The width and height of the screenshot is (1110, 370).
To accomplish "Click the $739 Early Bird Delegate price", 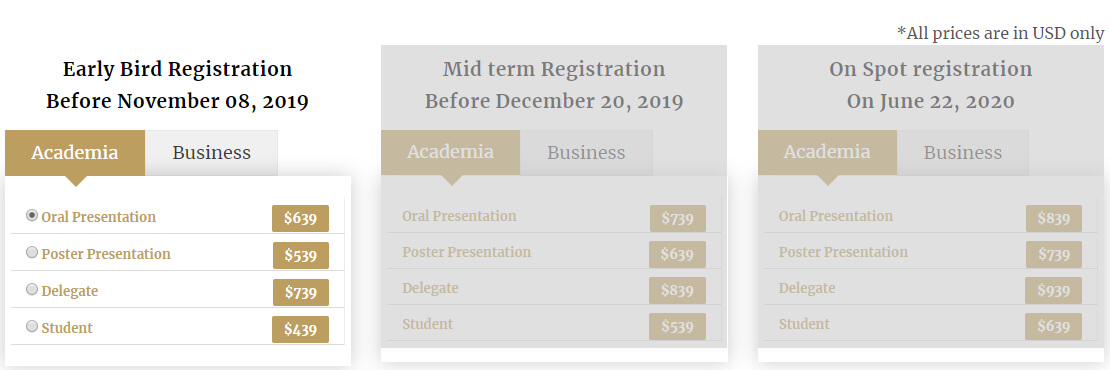I will pyautogui.click(x=300, y=292).
